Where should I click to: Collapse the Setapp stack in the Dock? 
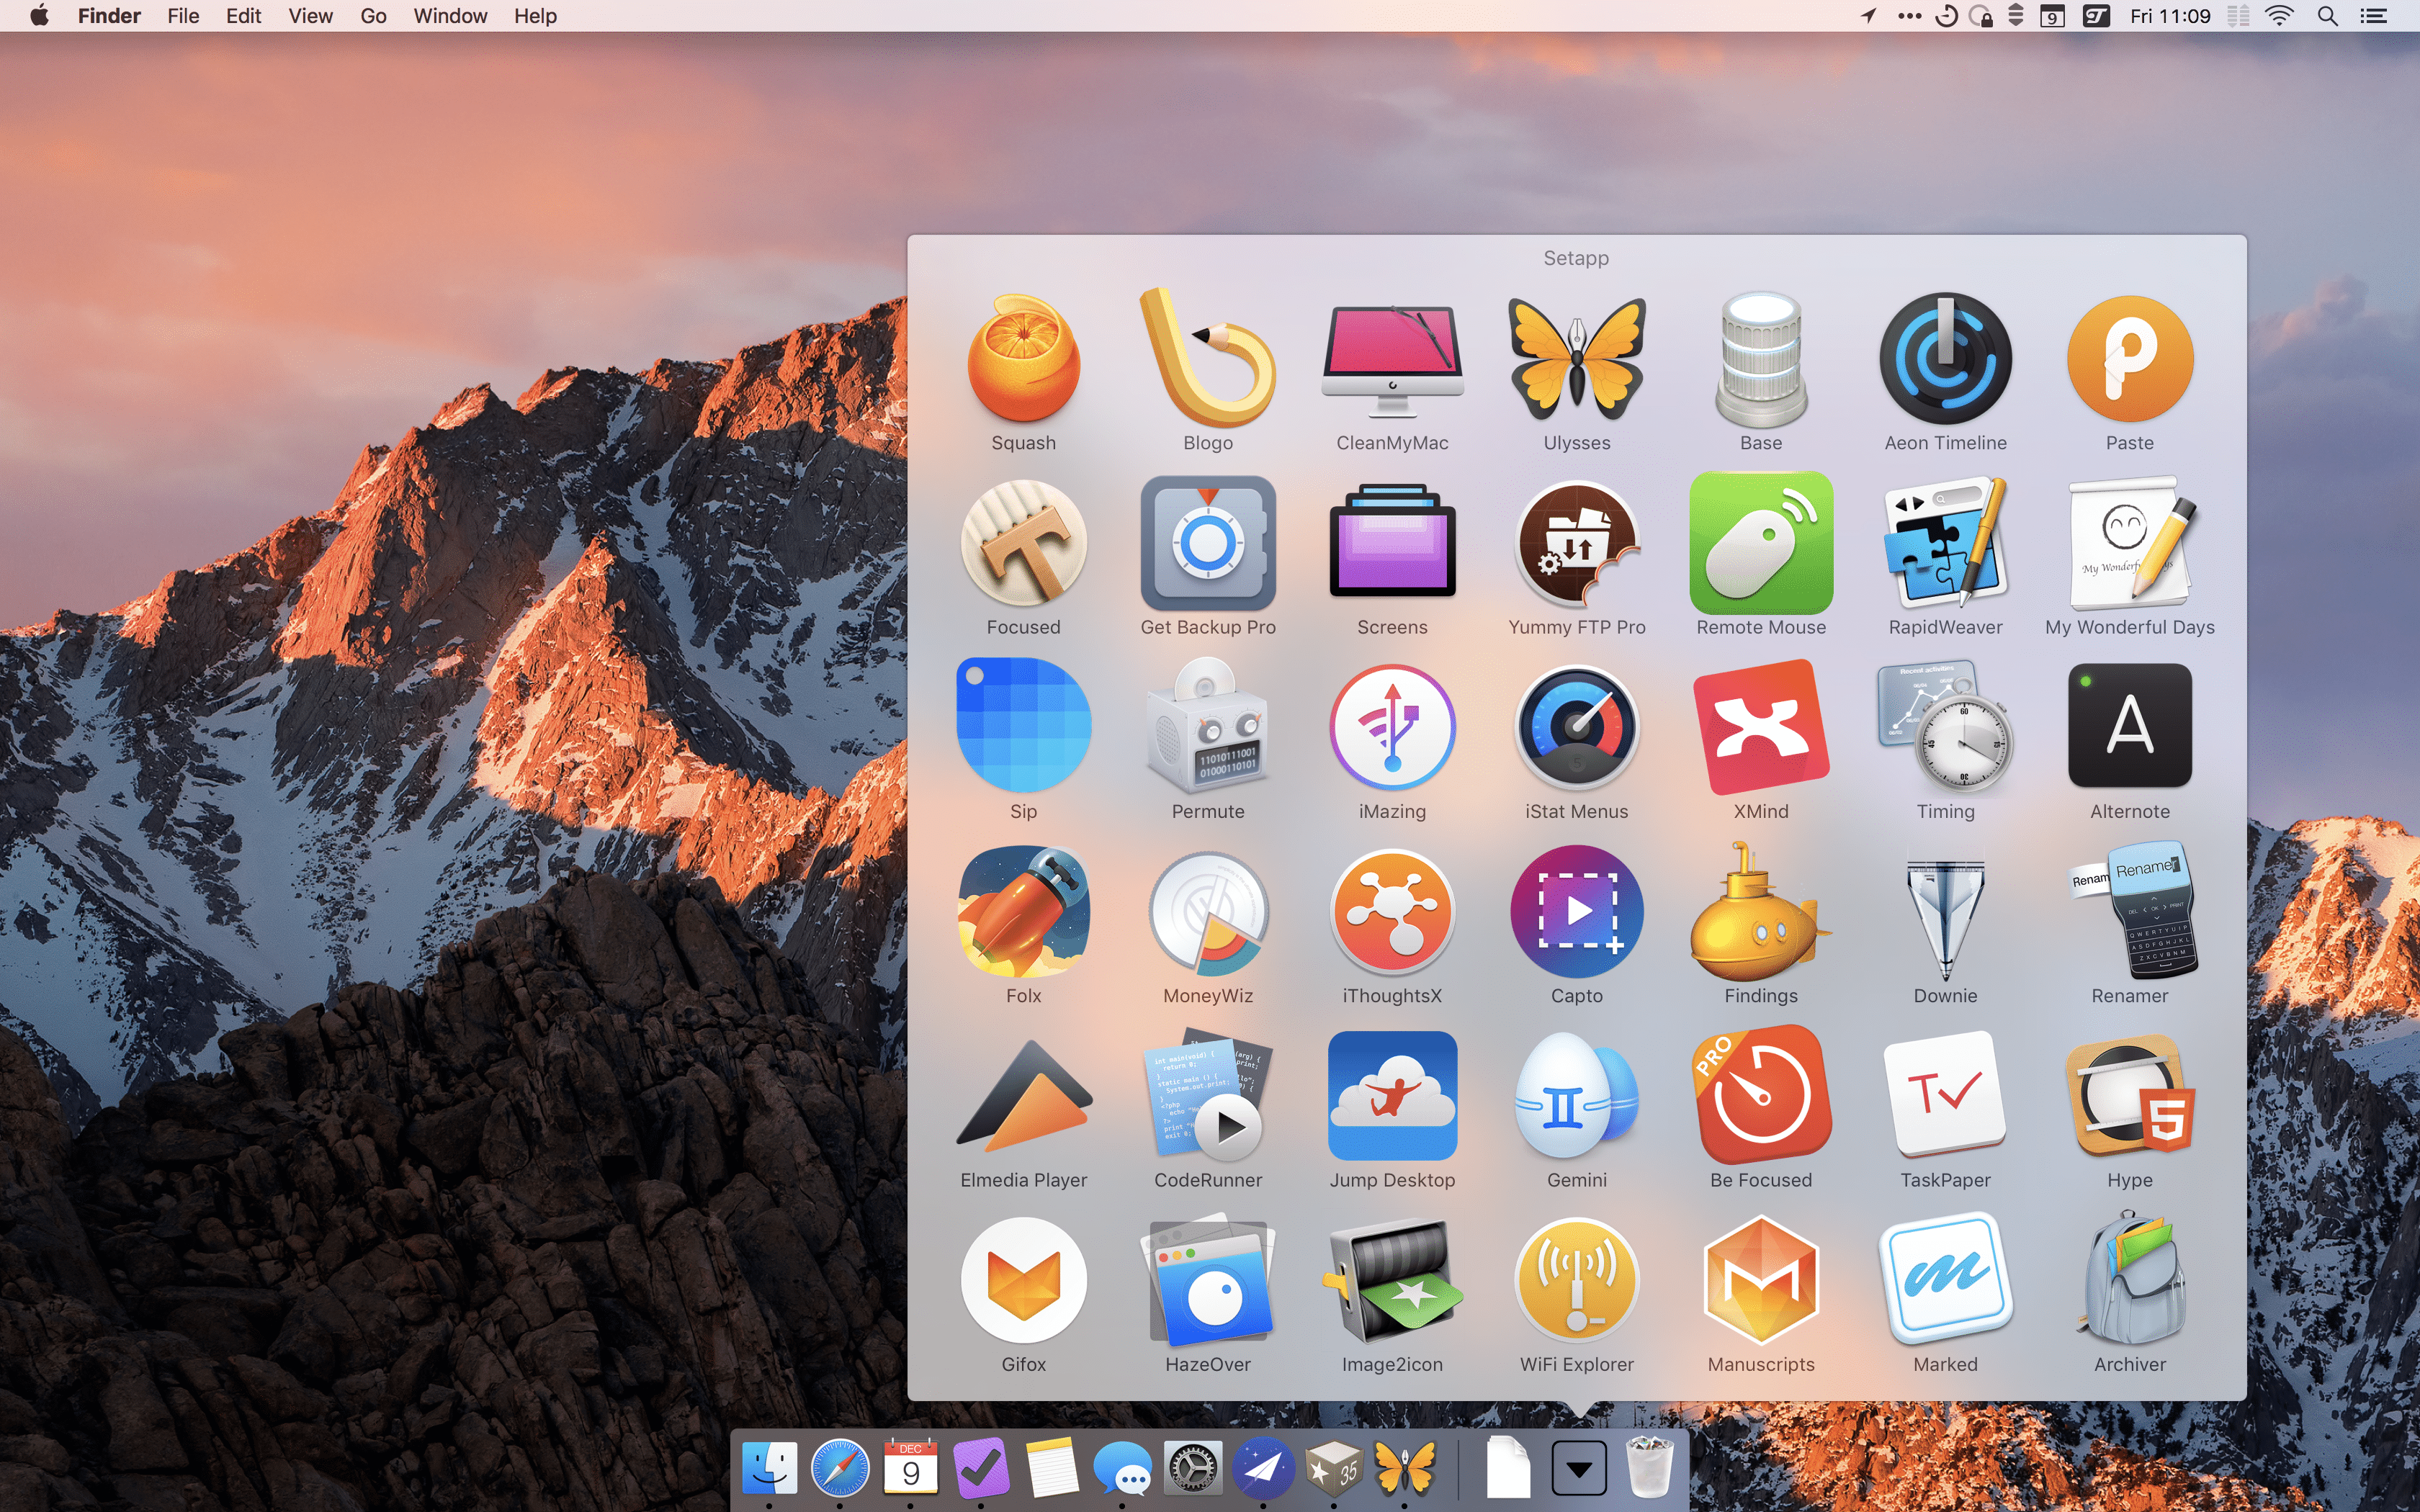coord(1579,1468)
